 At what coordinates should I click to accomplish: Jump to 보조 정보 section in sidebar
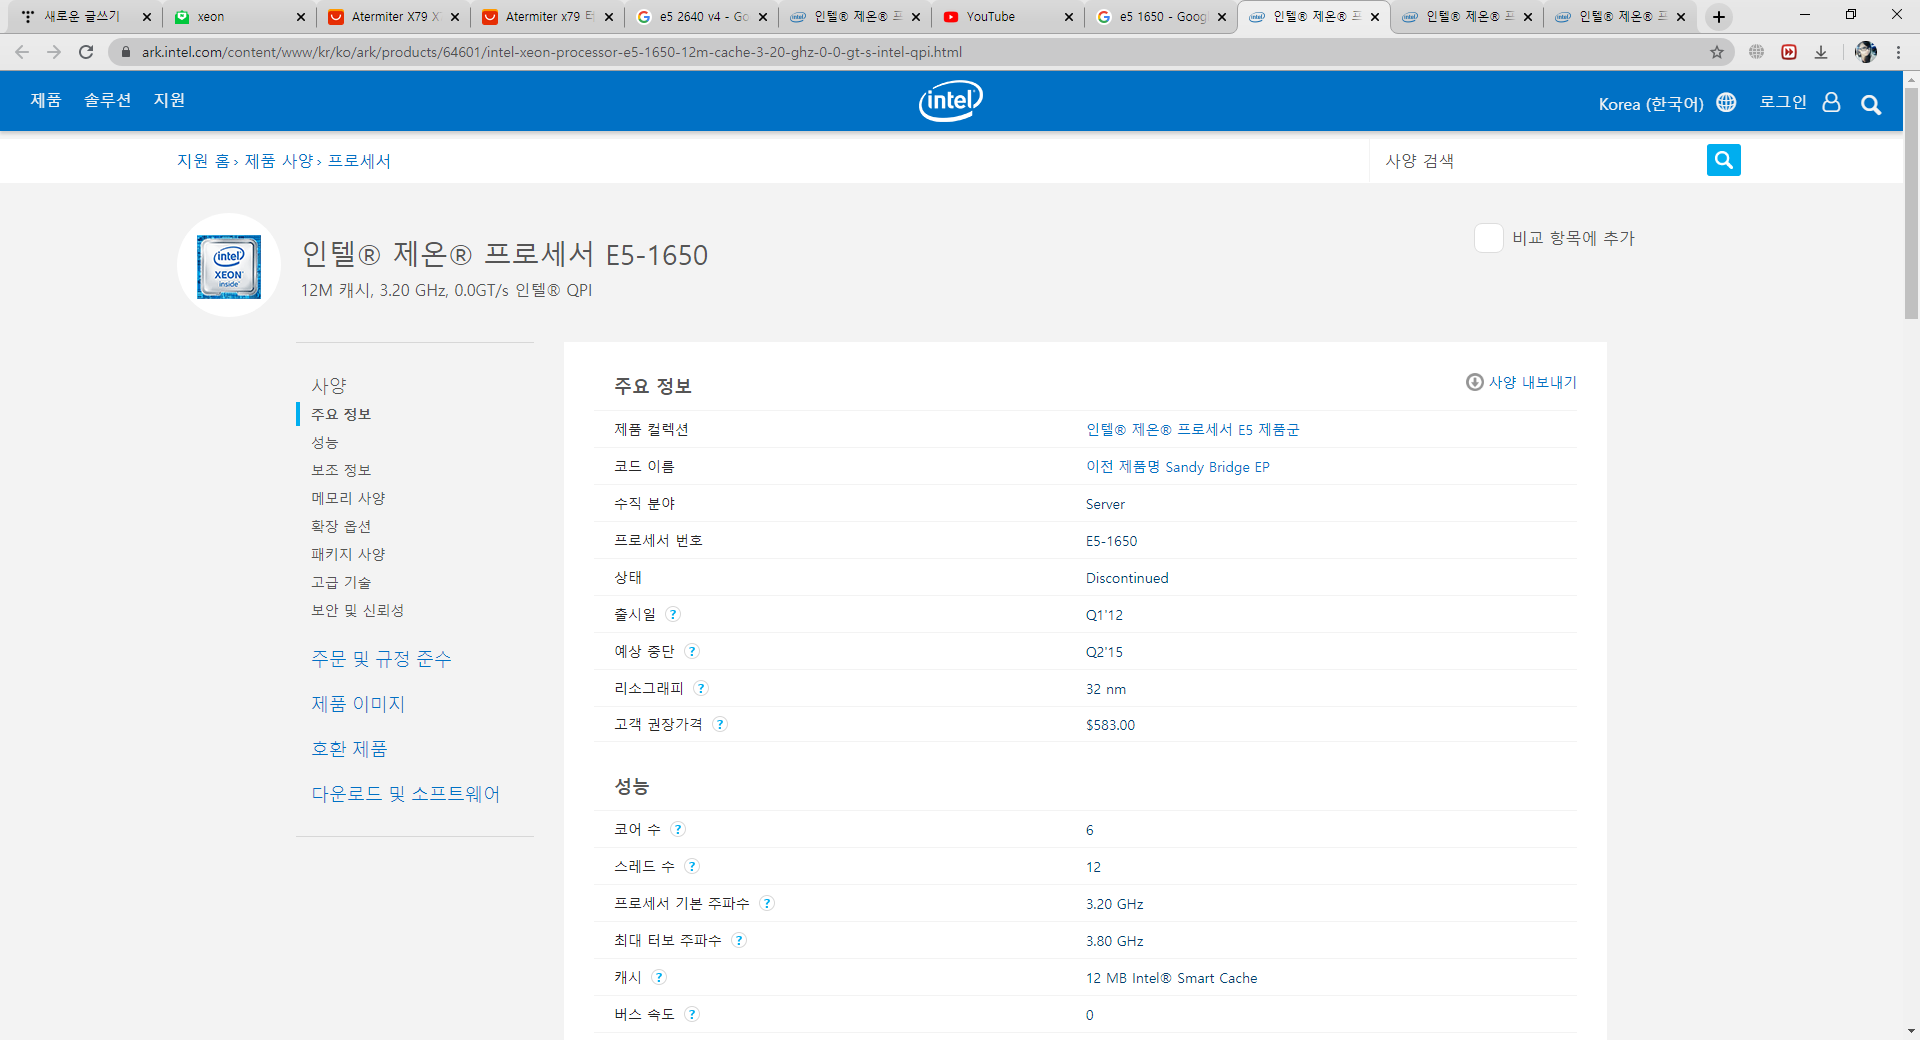point(341,470)
